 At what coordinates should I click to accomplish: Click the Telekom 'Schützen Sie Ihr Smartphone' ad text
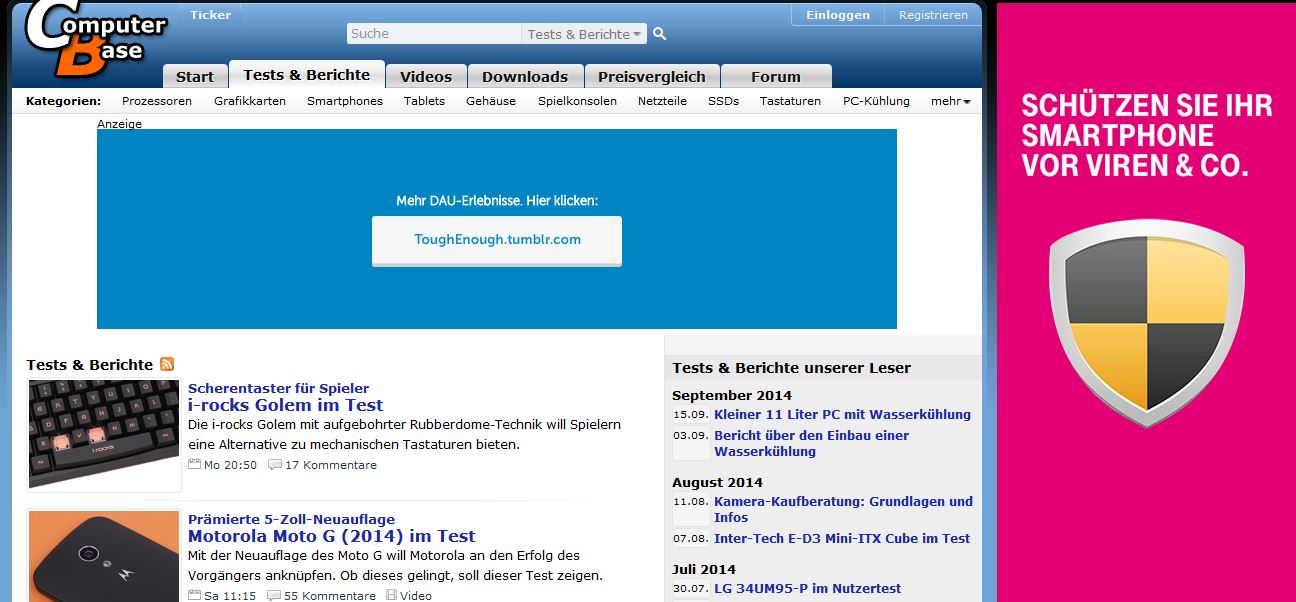pyautogui.click(x=1146, y=136)
